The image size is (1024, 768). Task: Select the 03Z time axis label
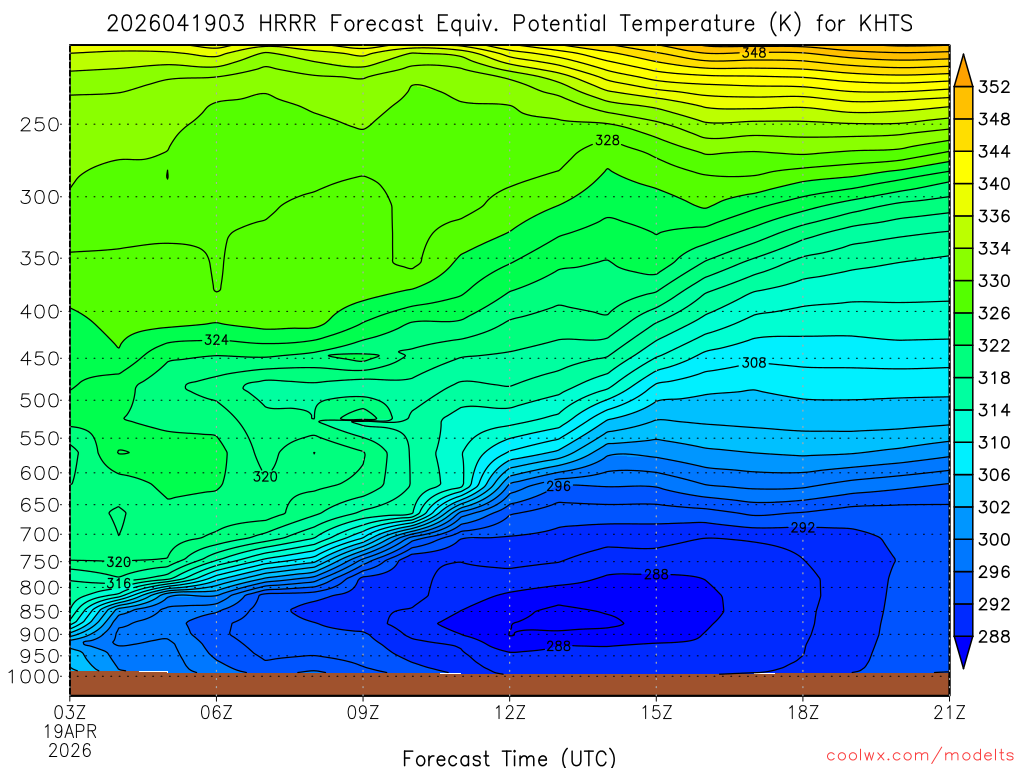[69, 712]
